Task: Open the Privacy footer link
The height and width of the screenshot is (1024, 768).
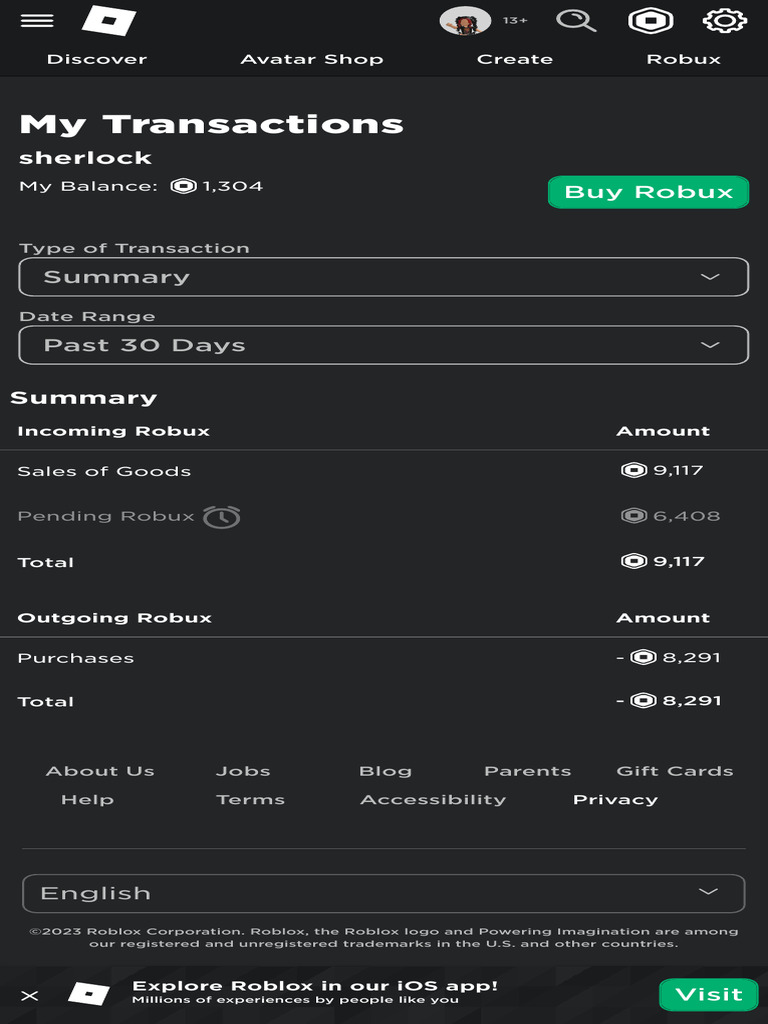Action: 615,800
